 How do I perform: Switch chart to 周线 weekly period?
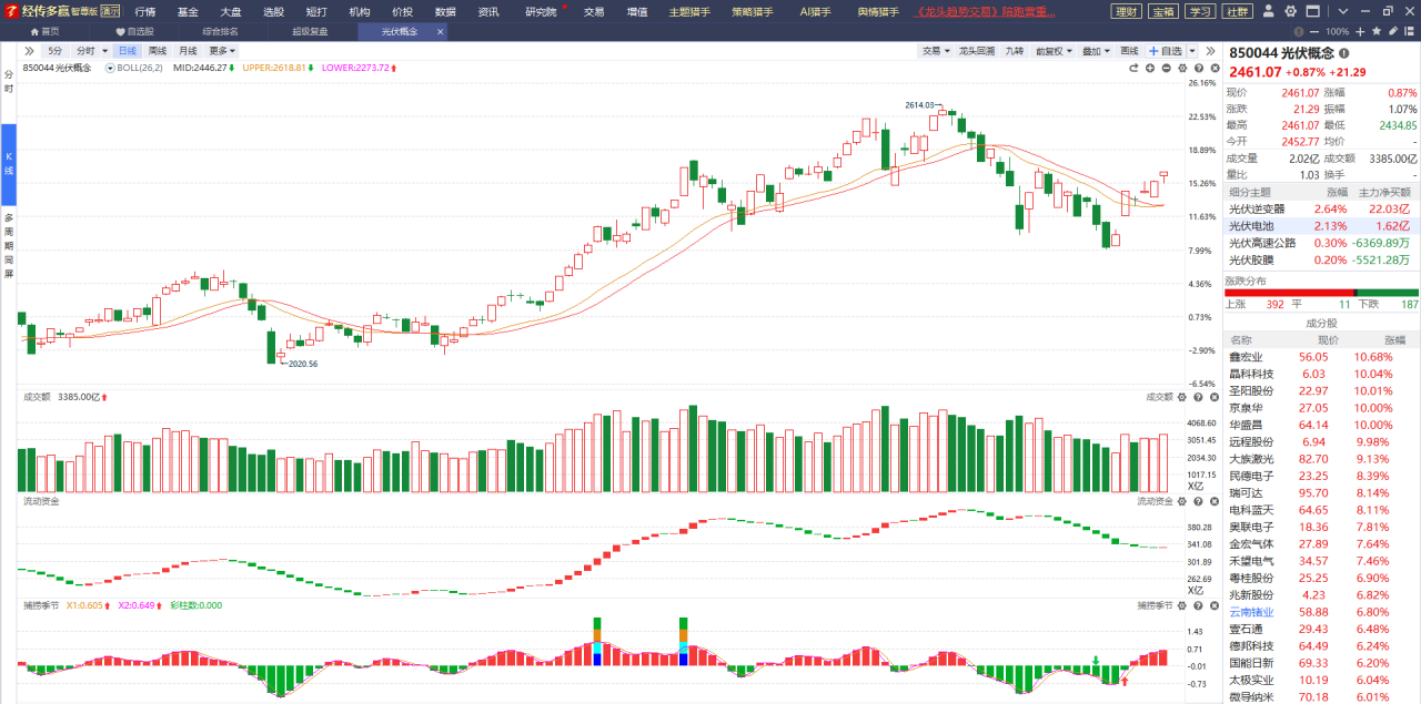[158, 51]
